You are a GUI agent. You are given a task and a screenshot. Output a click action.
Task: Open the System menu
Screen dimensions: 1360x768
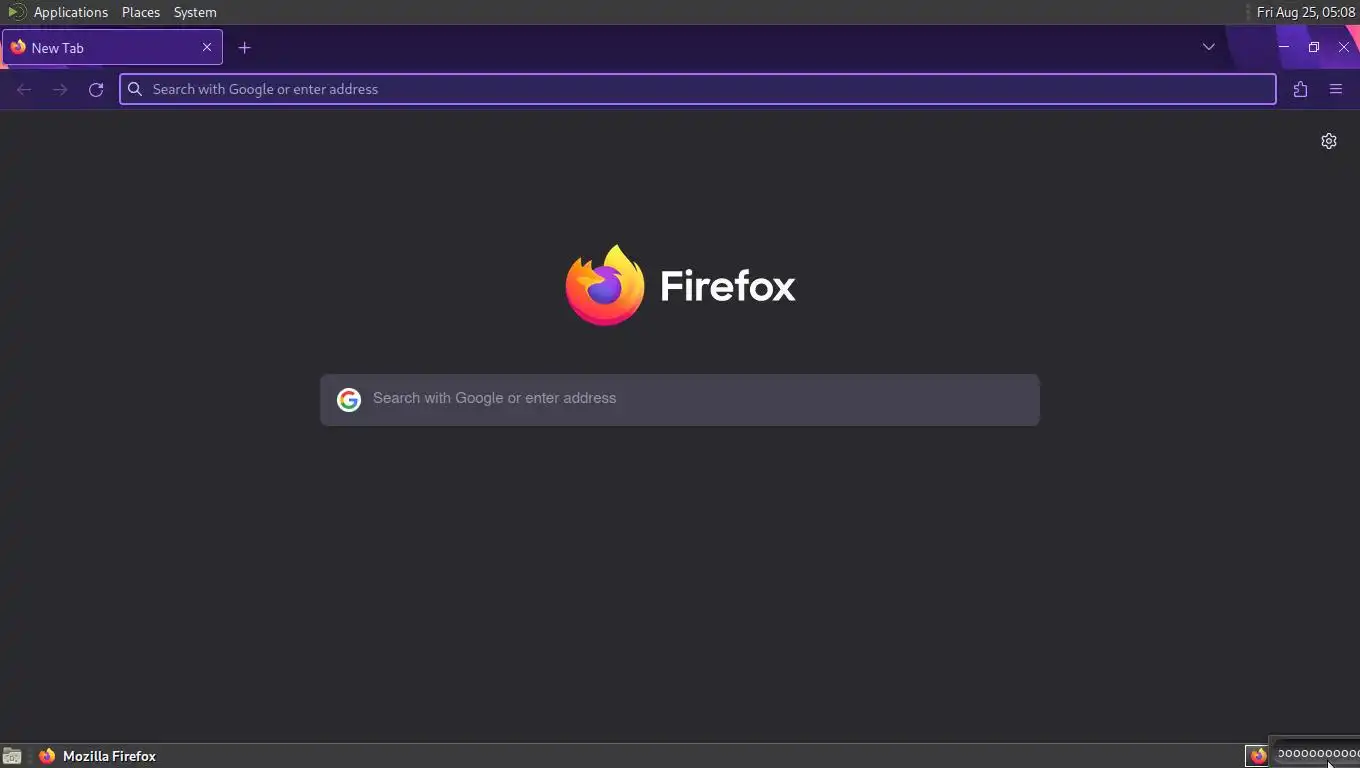pyautogui.click(x=195, y=12)
